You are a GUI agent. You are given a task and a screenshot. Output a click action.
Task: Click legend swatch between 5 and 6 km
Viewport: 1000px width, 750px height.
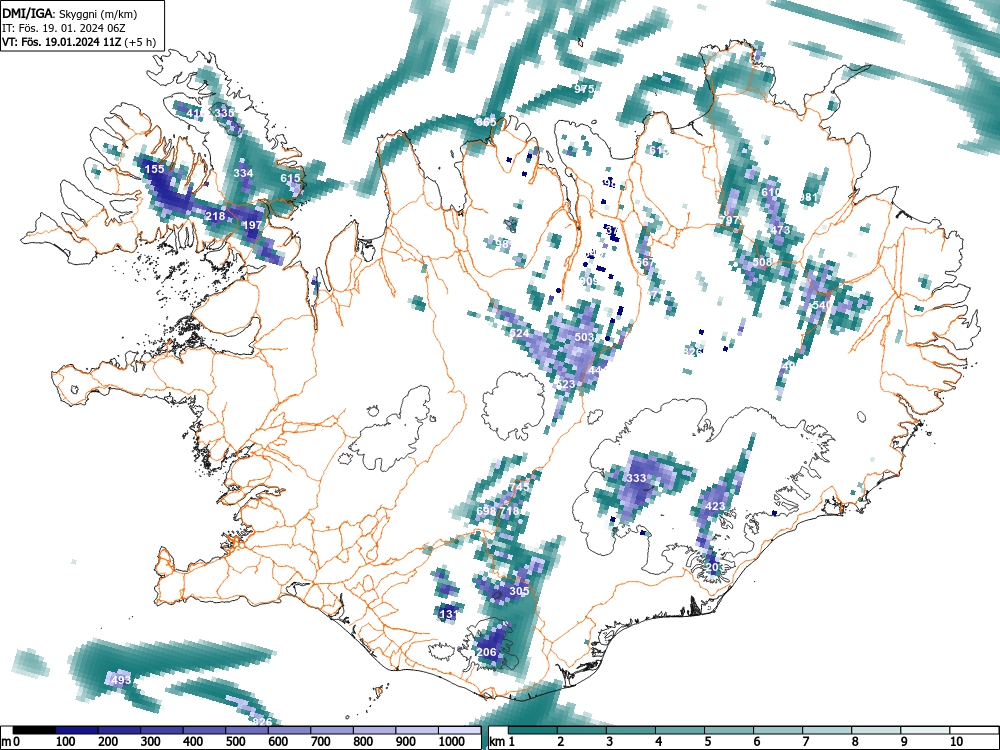click(729, 730)
